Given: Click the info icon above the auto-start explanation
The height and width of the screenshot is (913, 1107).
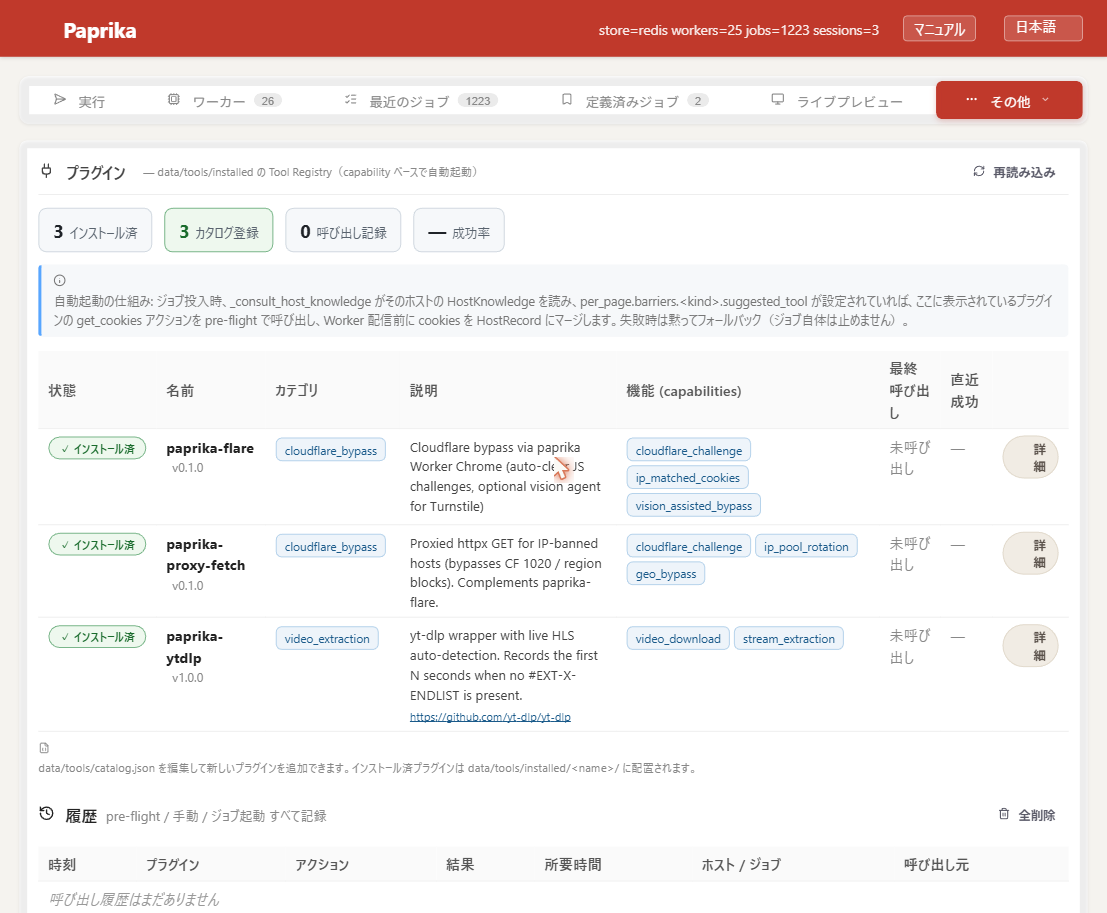Looking at the screenshot, I should coord(60,280).
